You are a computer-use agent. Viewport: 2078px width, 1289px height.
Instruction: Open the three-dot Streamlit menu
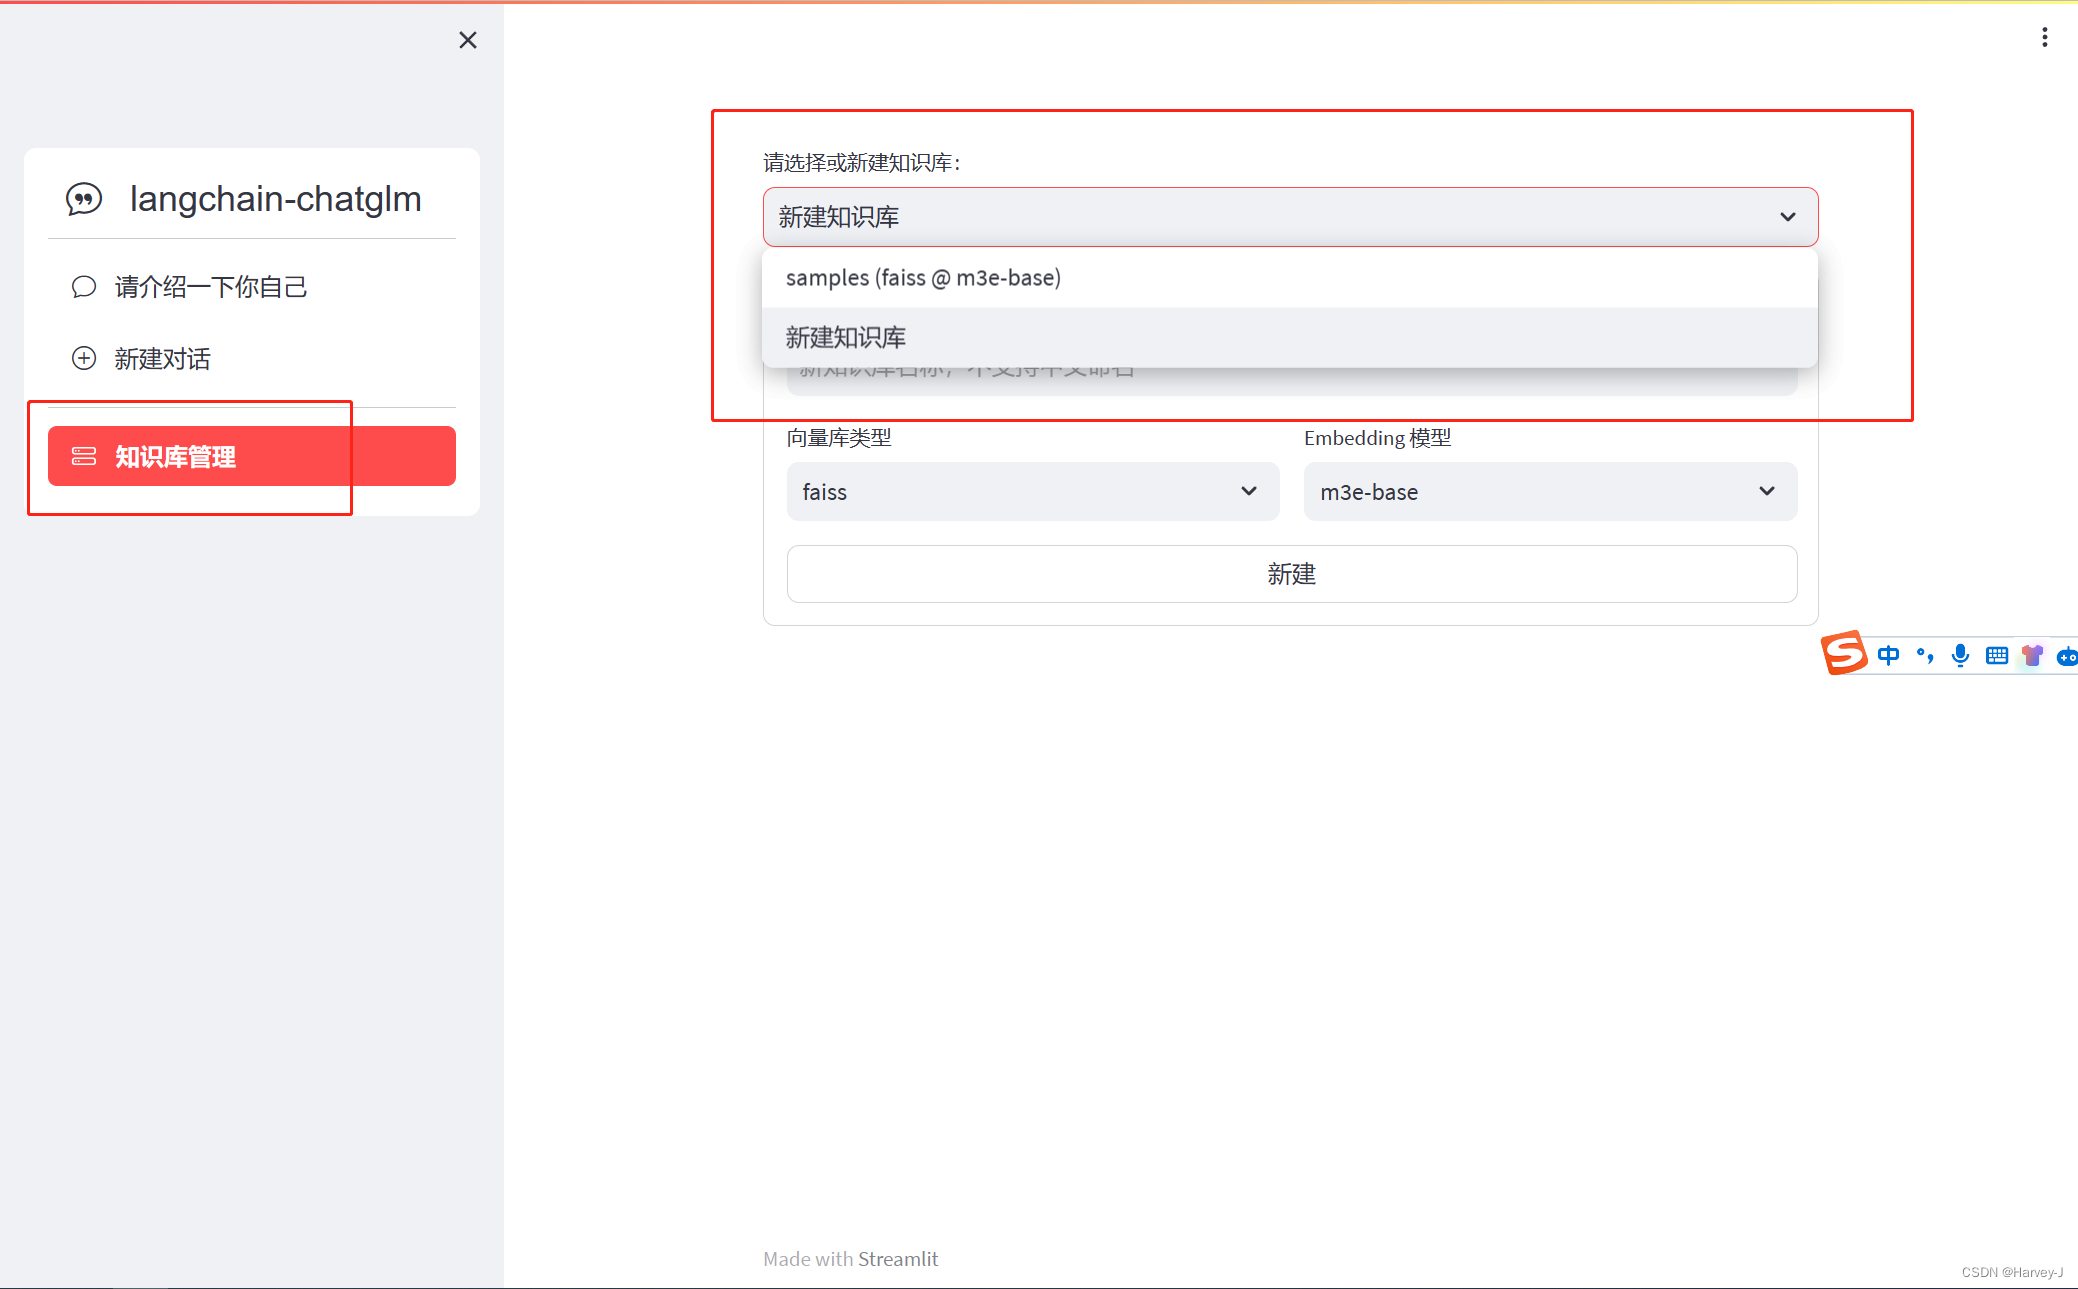pyautogui.click(x=2044, y=37)
